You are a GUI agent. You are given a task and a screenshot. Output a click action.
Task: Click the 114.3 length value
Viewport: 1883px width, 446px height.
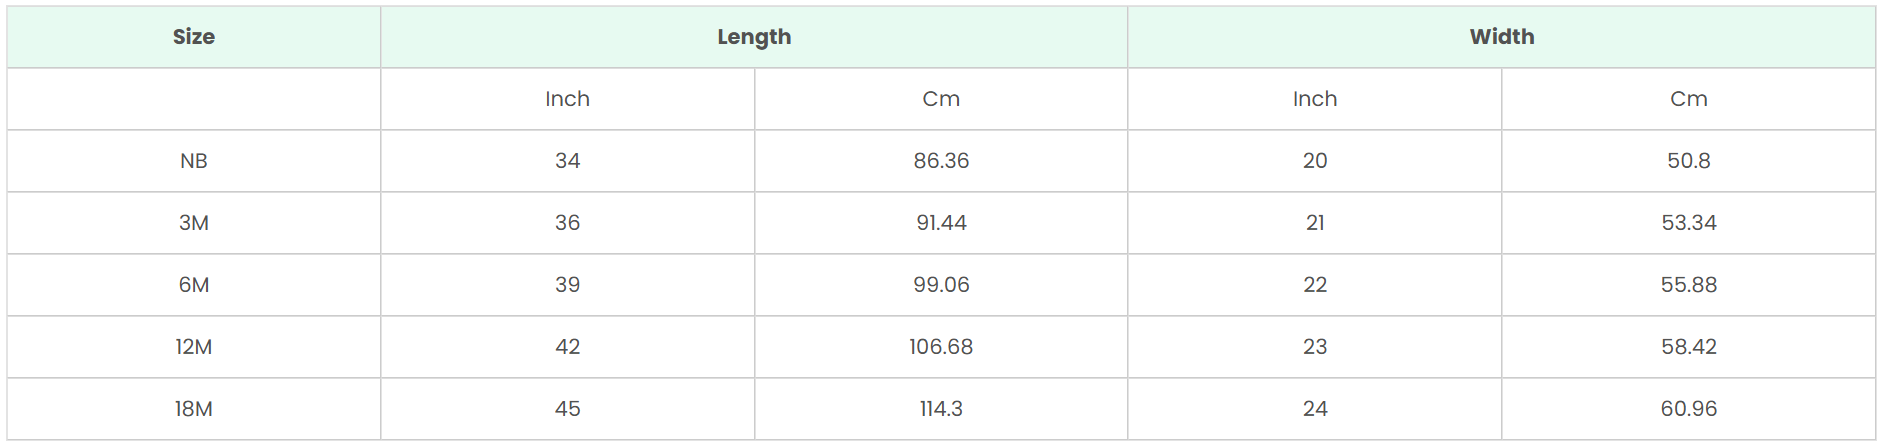(941, 409)
